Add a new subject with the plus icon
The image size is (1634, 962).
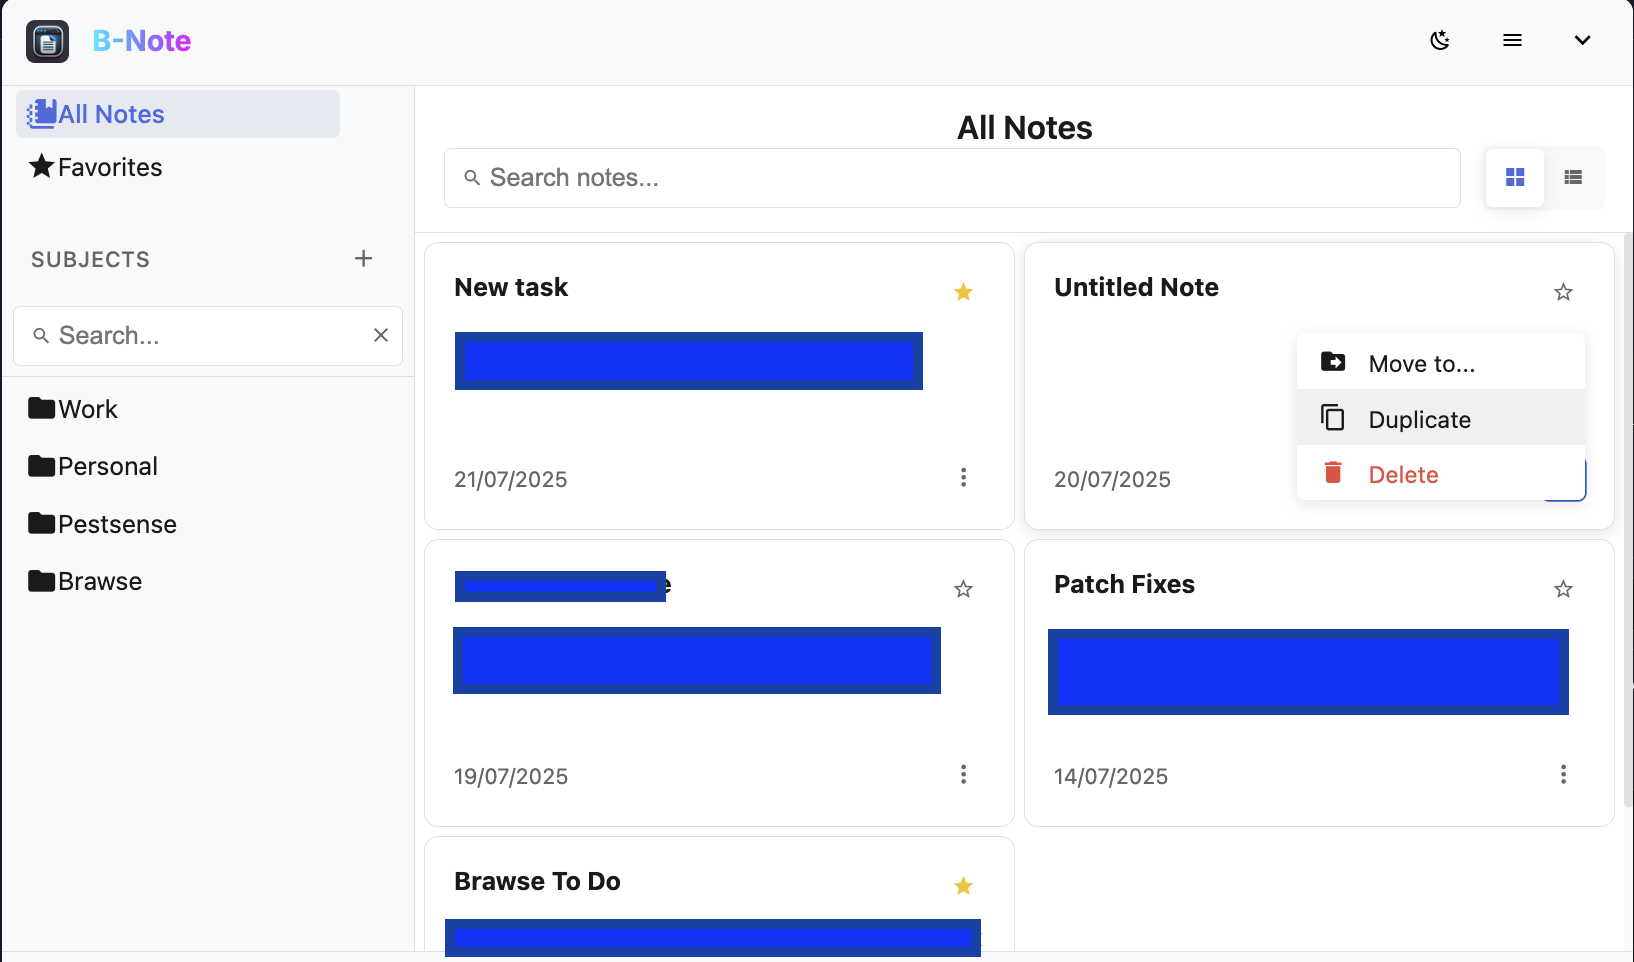[363, 258]
